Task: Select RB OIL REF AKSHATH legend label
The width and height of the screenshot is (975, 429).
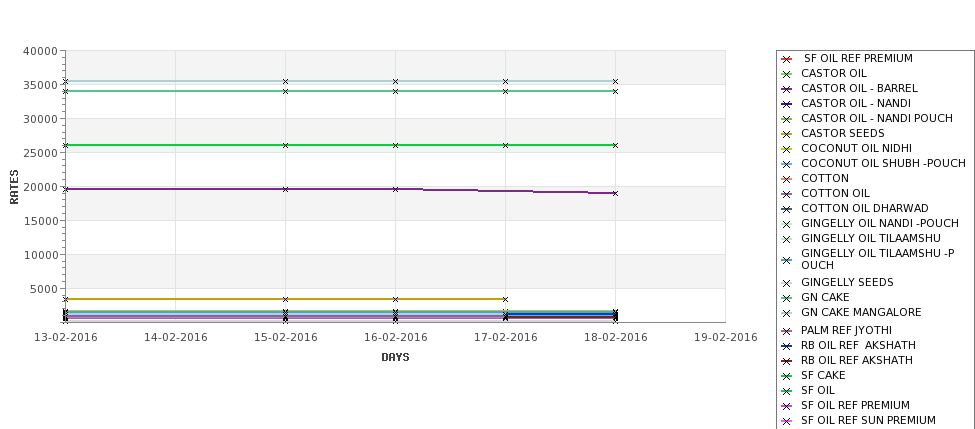Action: point(857,360)
